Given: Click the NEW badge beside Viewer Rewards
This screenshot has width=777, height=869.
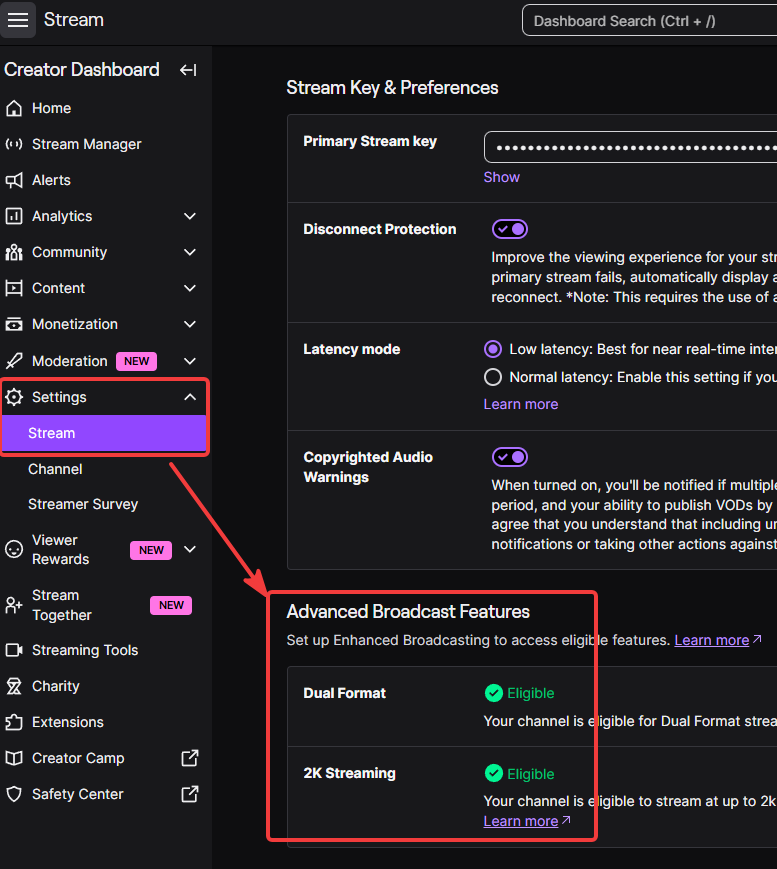Looking at the screenshot, I should [x=151, y=550].
